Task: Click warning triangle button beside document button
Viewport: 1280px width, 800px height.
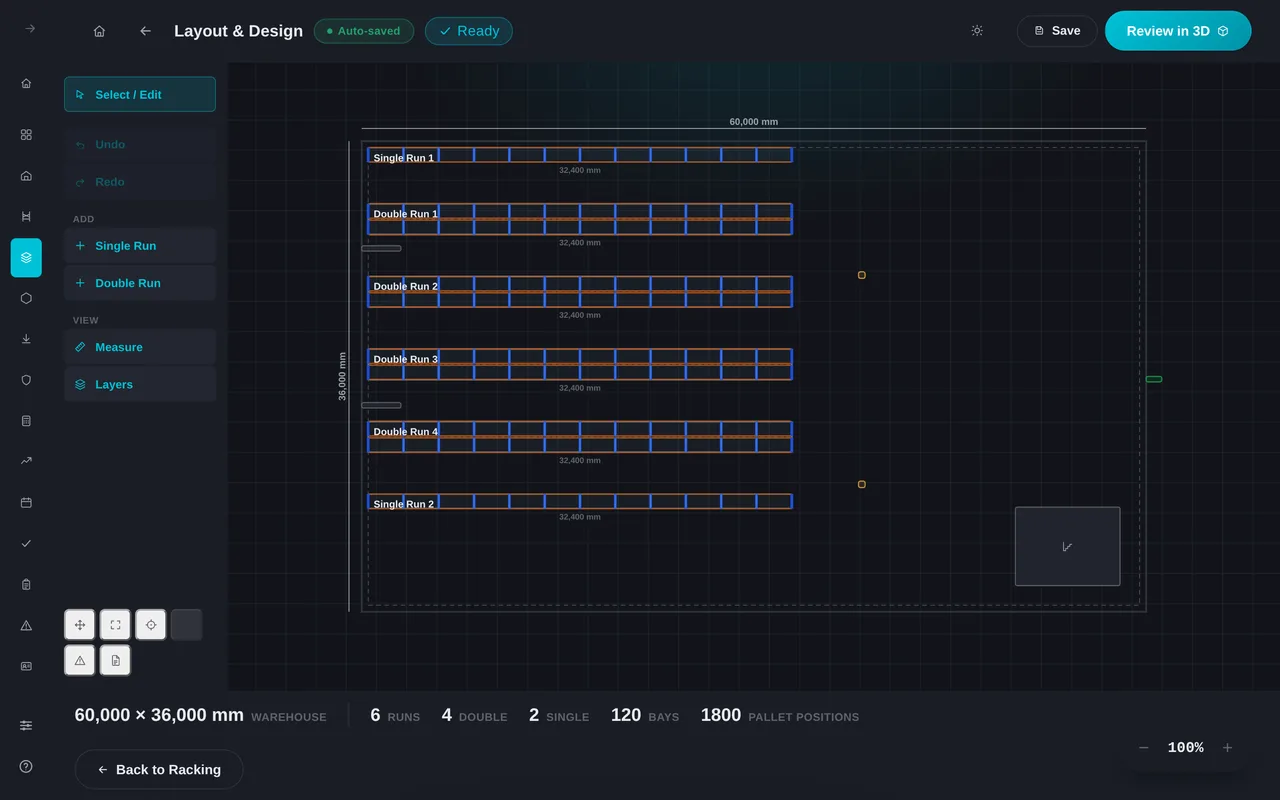Action: (80, 660)
